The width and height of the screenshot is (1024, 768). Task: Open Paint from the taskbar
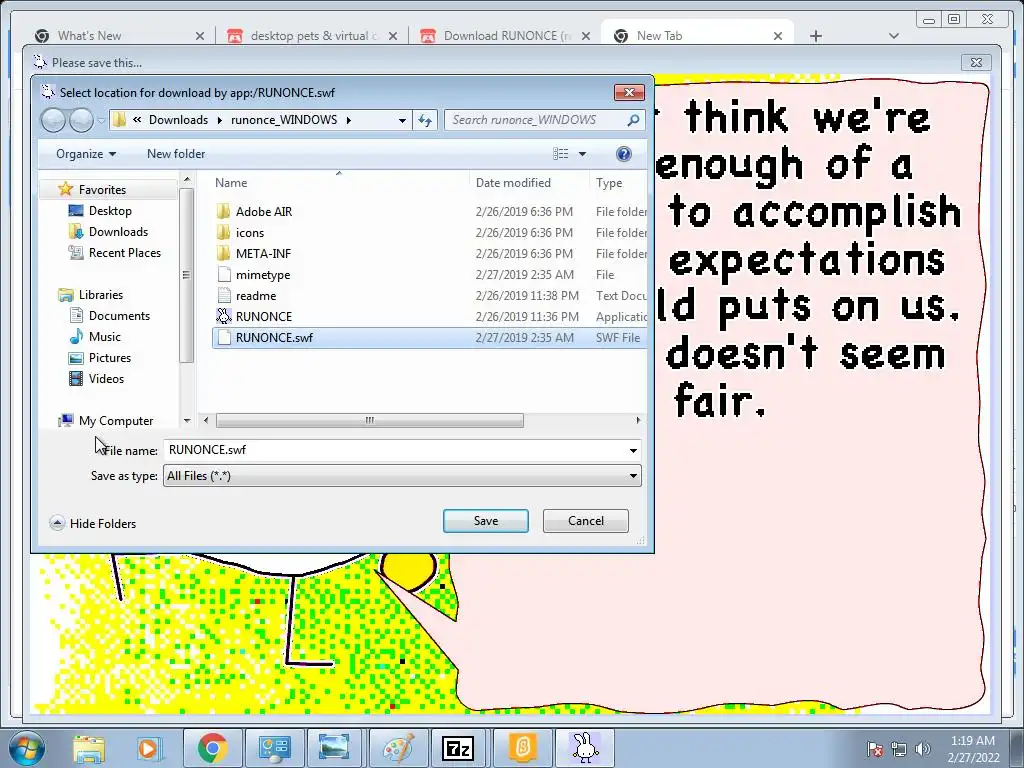(x=398, y=748)
